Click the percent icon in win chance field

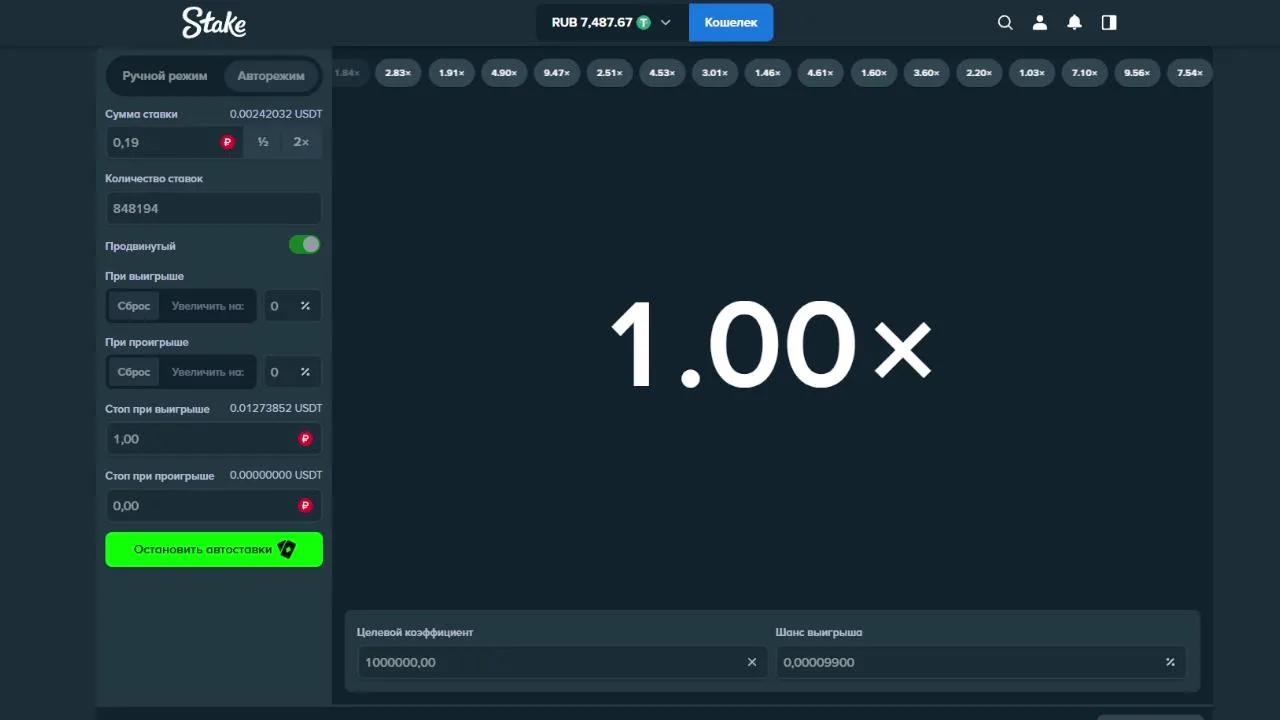click(1170, 662)
